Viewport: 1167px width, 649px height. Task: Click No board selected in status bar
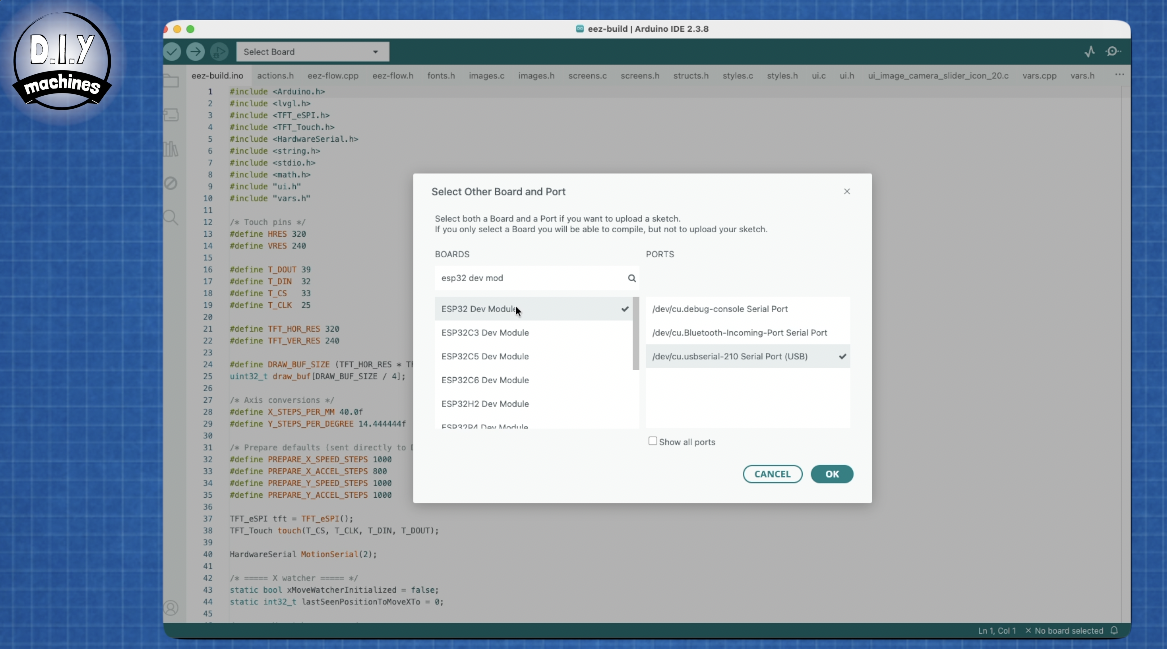(x=1064, y=631)
